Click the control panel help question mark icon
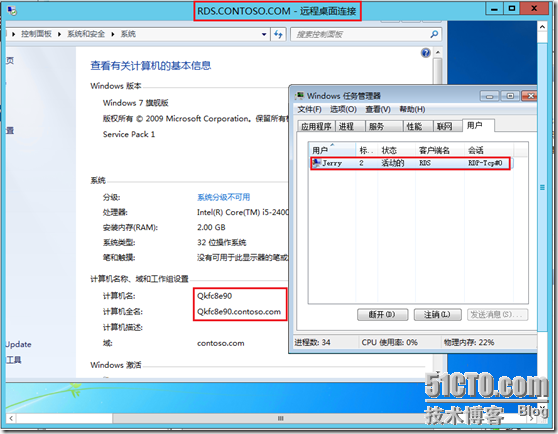 click(426, 53)
